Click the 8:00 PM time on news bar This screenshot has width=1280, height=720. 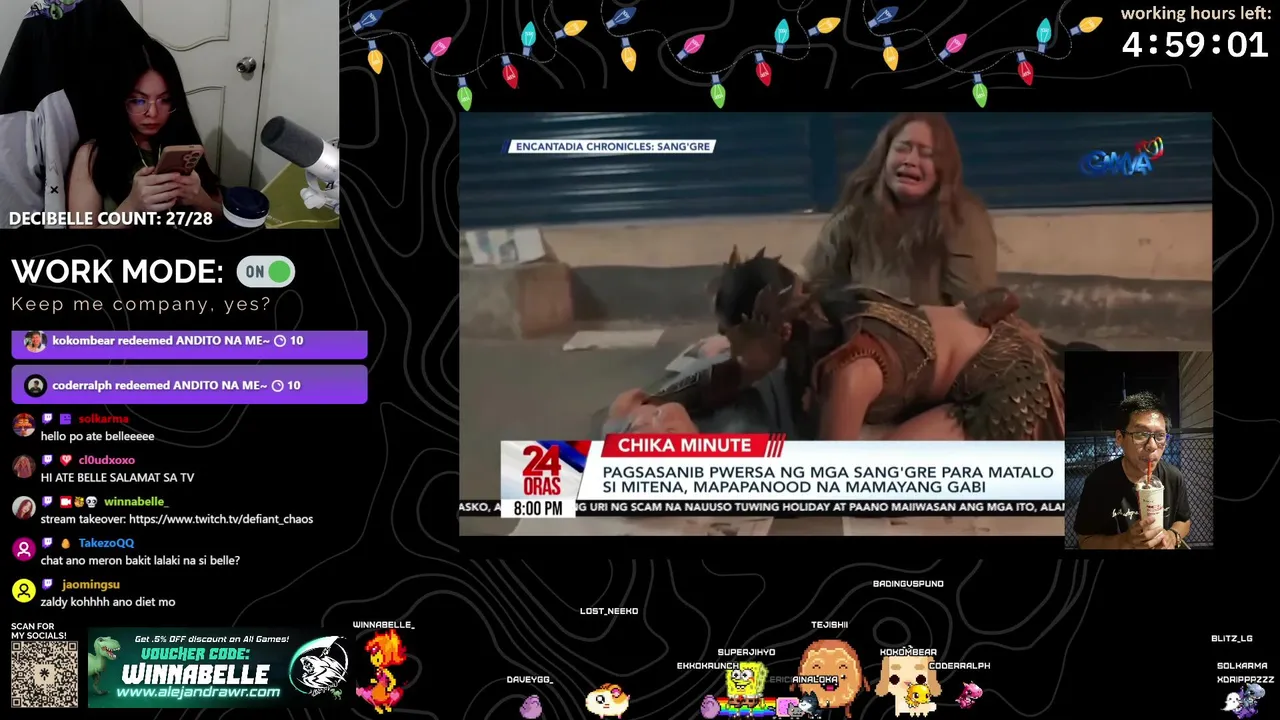click(538, 509)
